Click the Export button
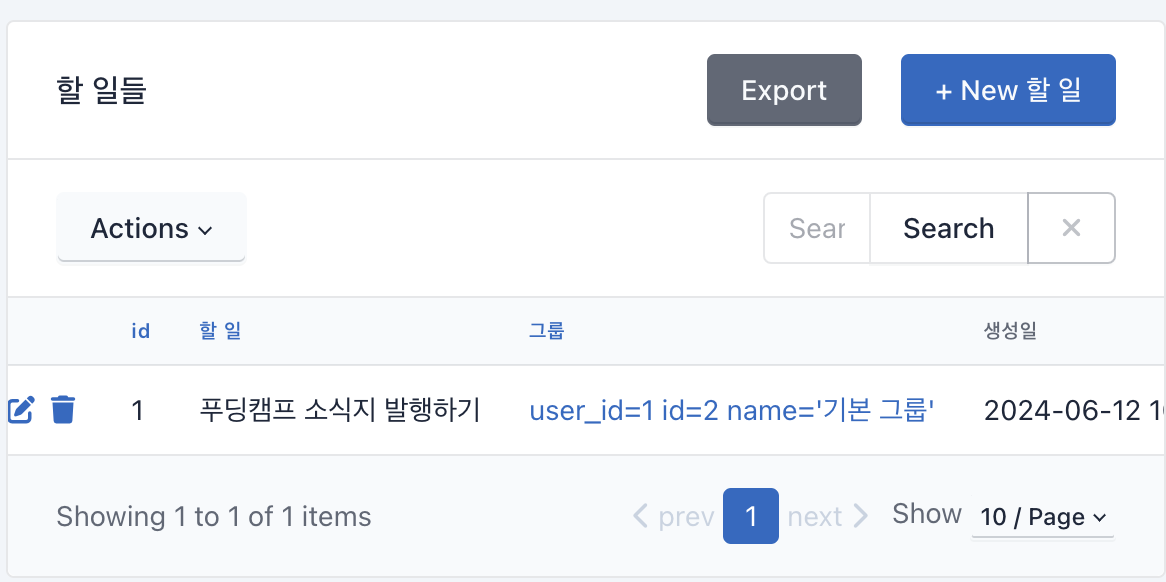This screenshot has width=1166, height=582. [x=784, y=90]
